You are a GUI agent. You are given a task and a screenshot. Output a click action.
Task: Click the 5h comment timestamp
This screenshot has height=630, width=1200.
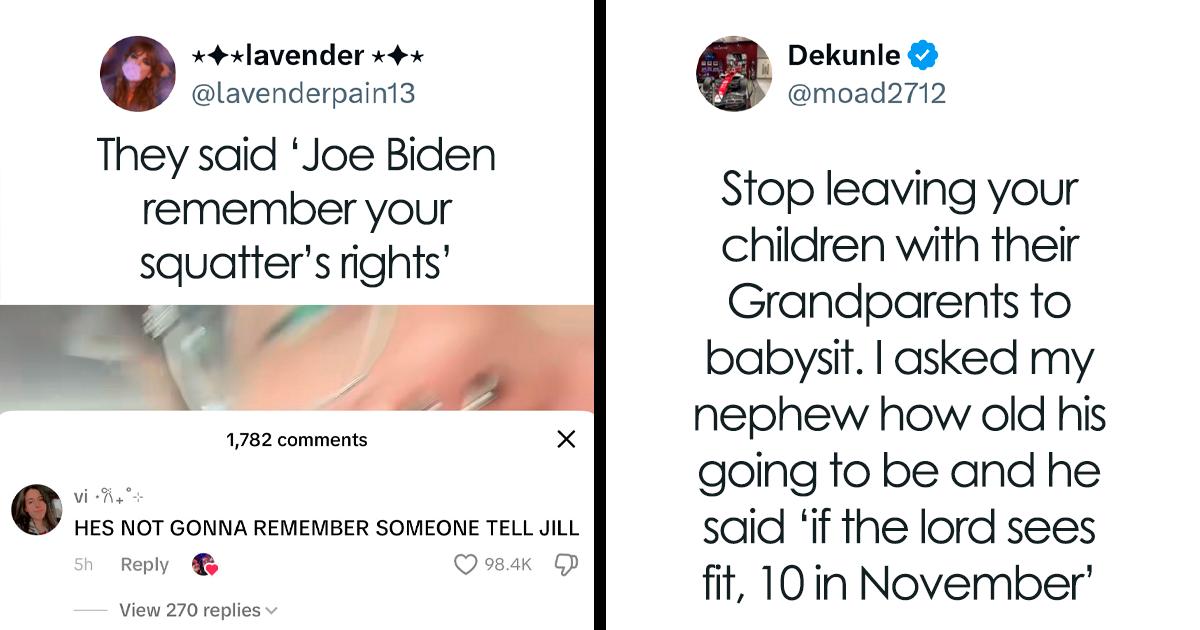click(83, 565)
